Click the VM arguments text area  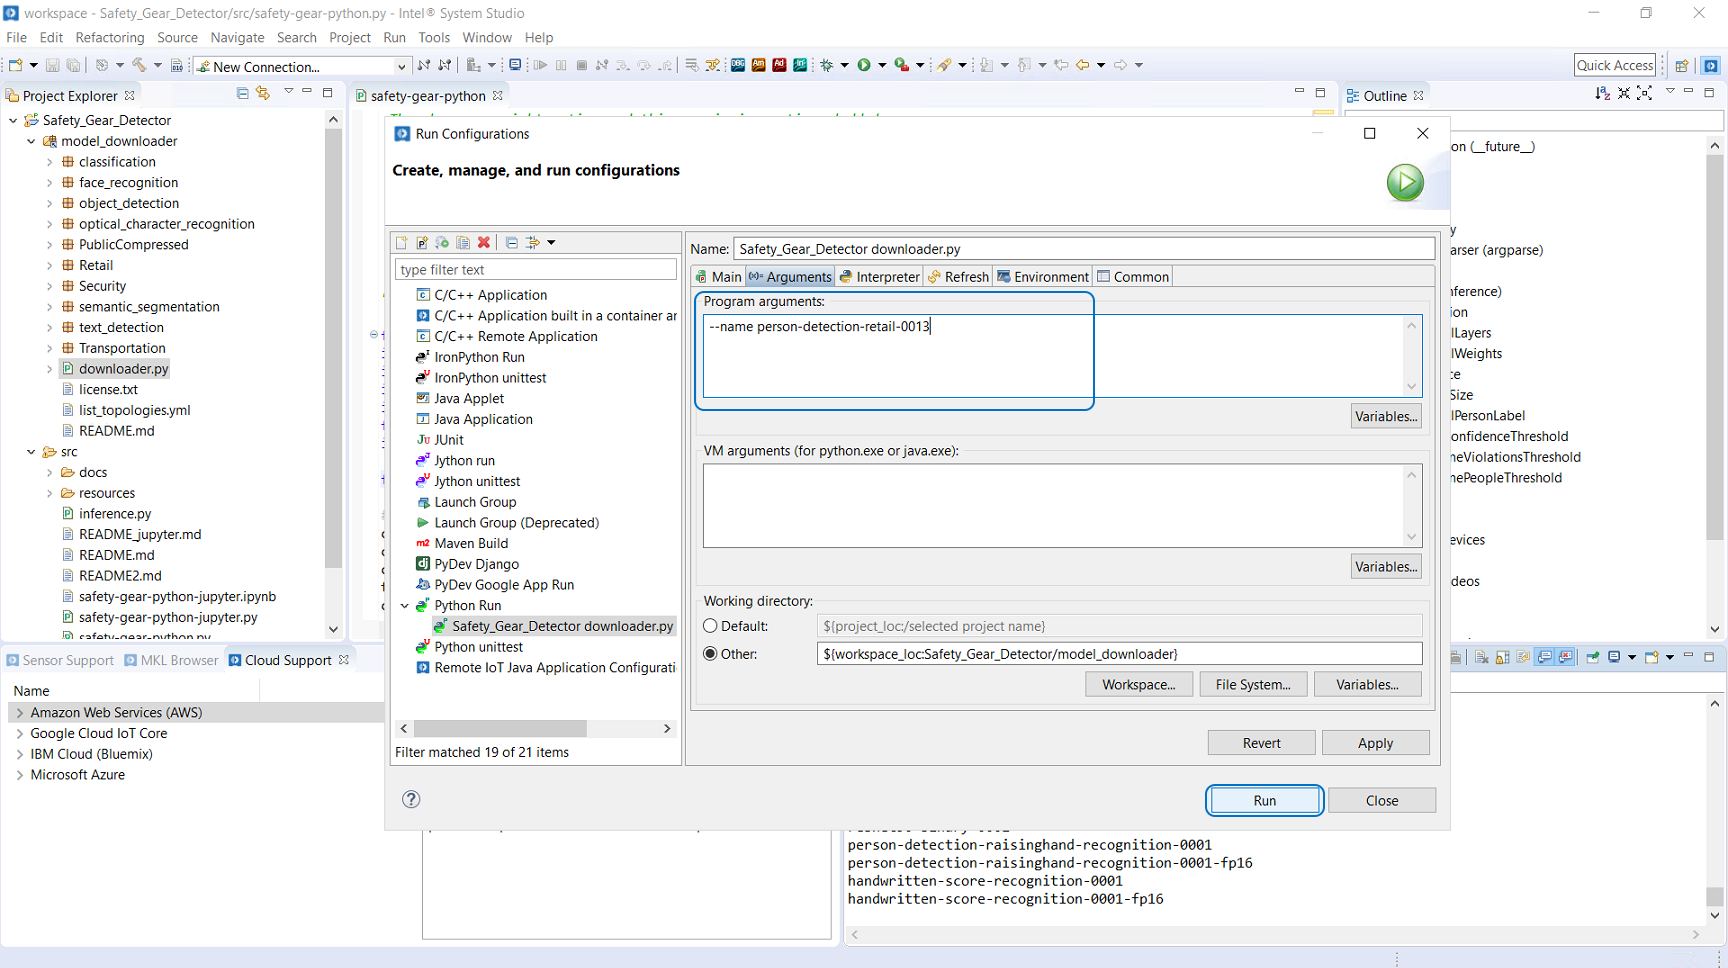point(1062,506)
